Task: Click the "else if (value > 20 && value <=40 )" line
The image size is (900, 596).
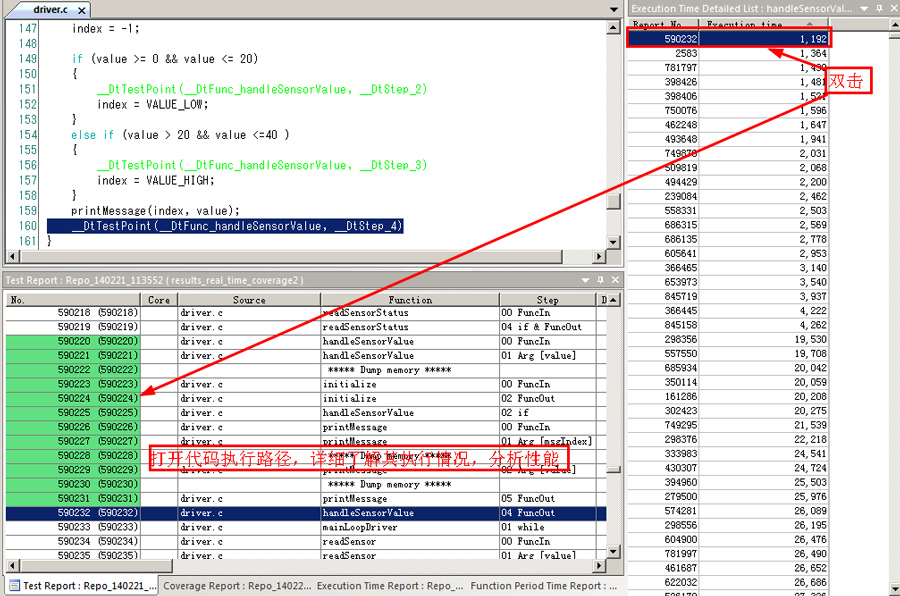Action: [180, 135]
